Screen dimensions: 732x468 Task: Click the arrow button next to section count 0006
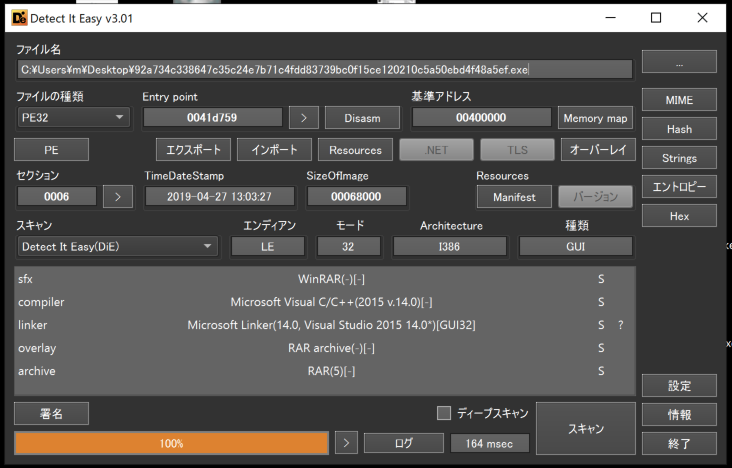point(118,197)
